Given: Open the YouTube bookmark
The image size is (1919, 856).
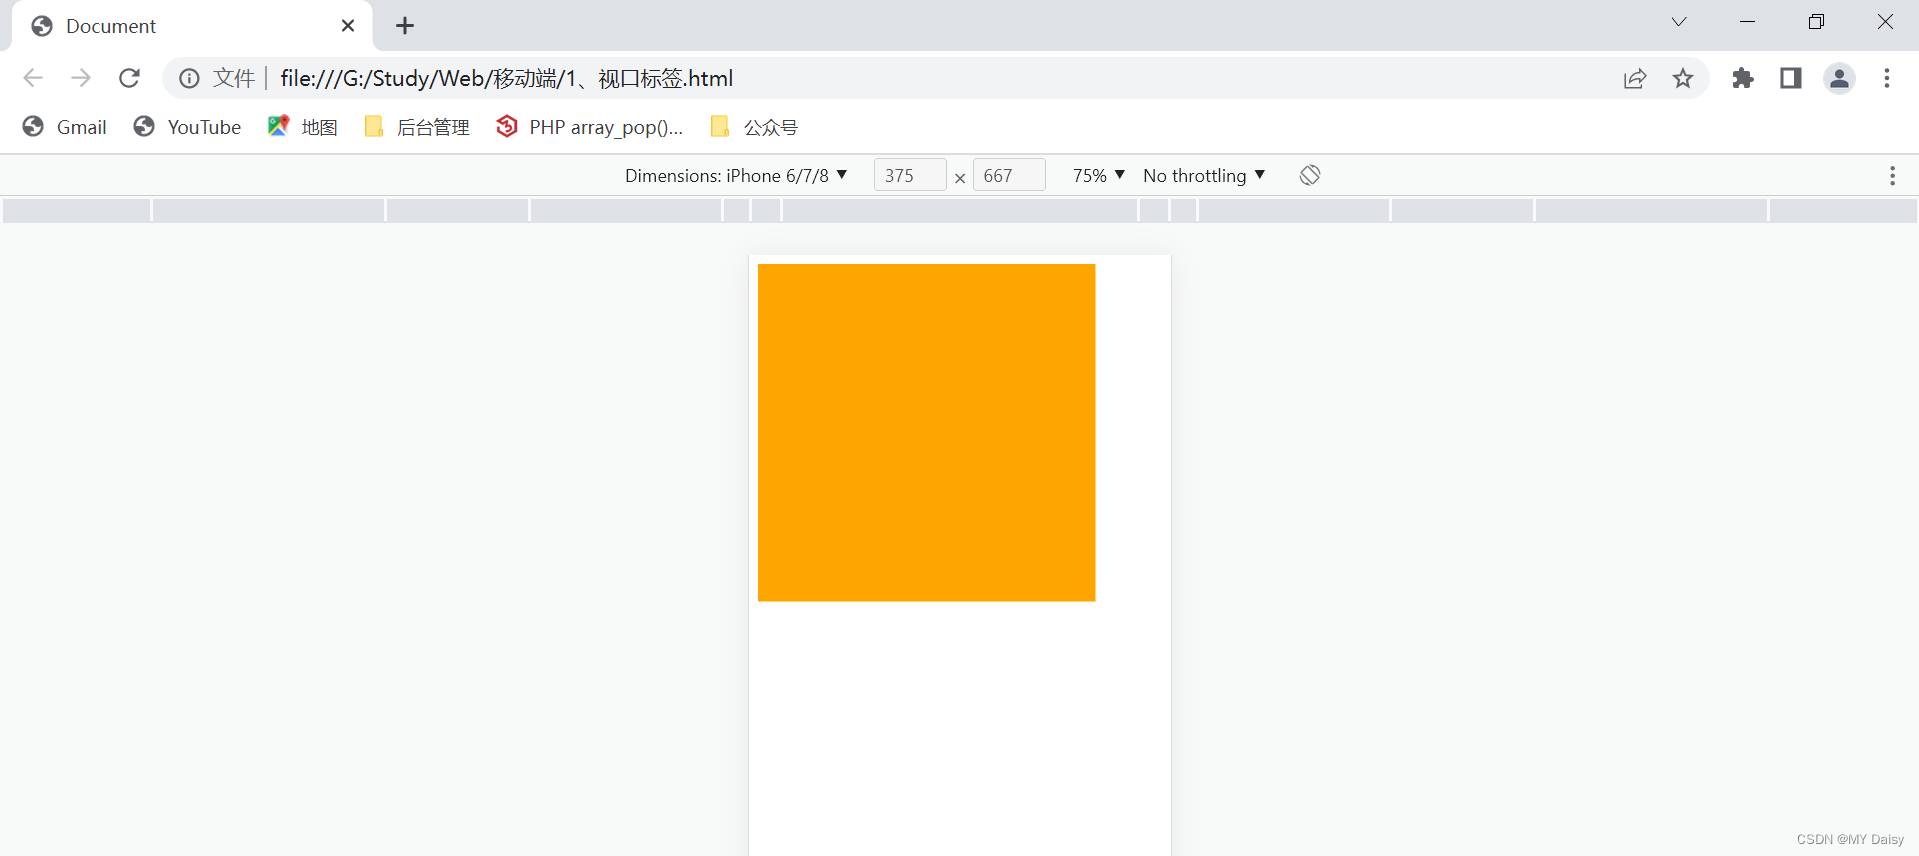Looking at the screenshot, I should 187,127.
